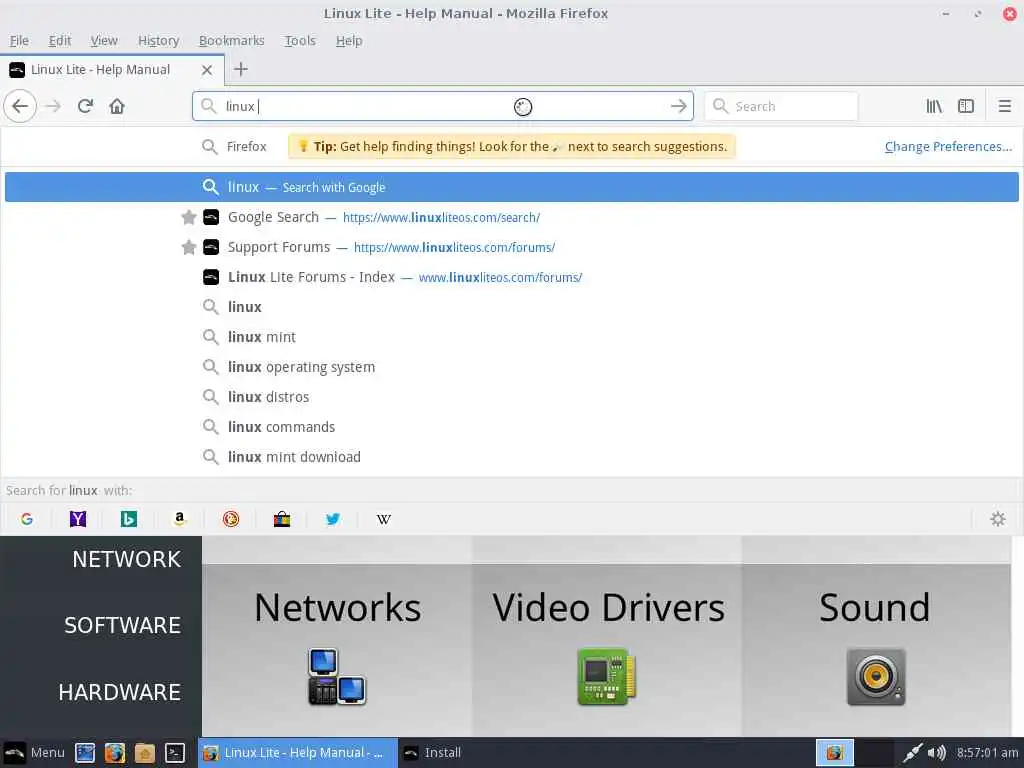The image size is (1024, 768).
Task: Close the Linux Lite - Help Manual tab
Action: click(x=207, y=70)
